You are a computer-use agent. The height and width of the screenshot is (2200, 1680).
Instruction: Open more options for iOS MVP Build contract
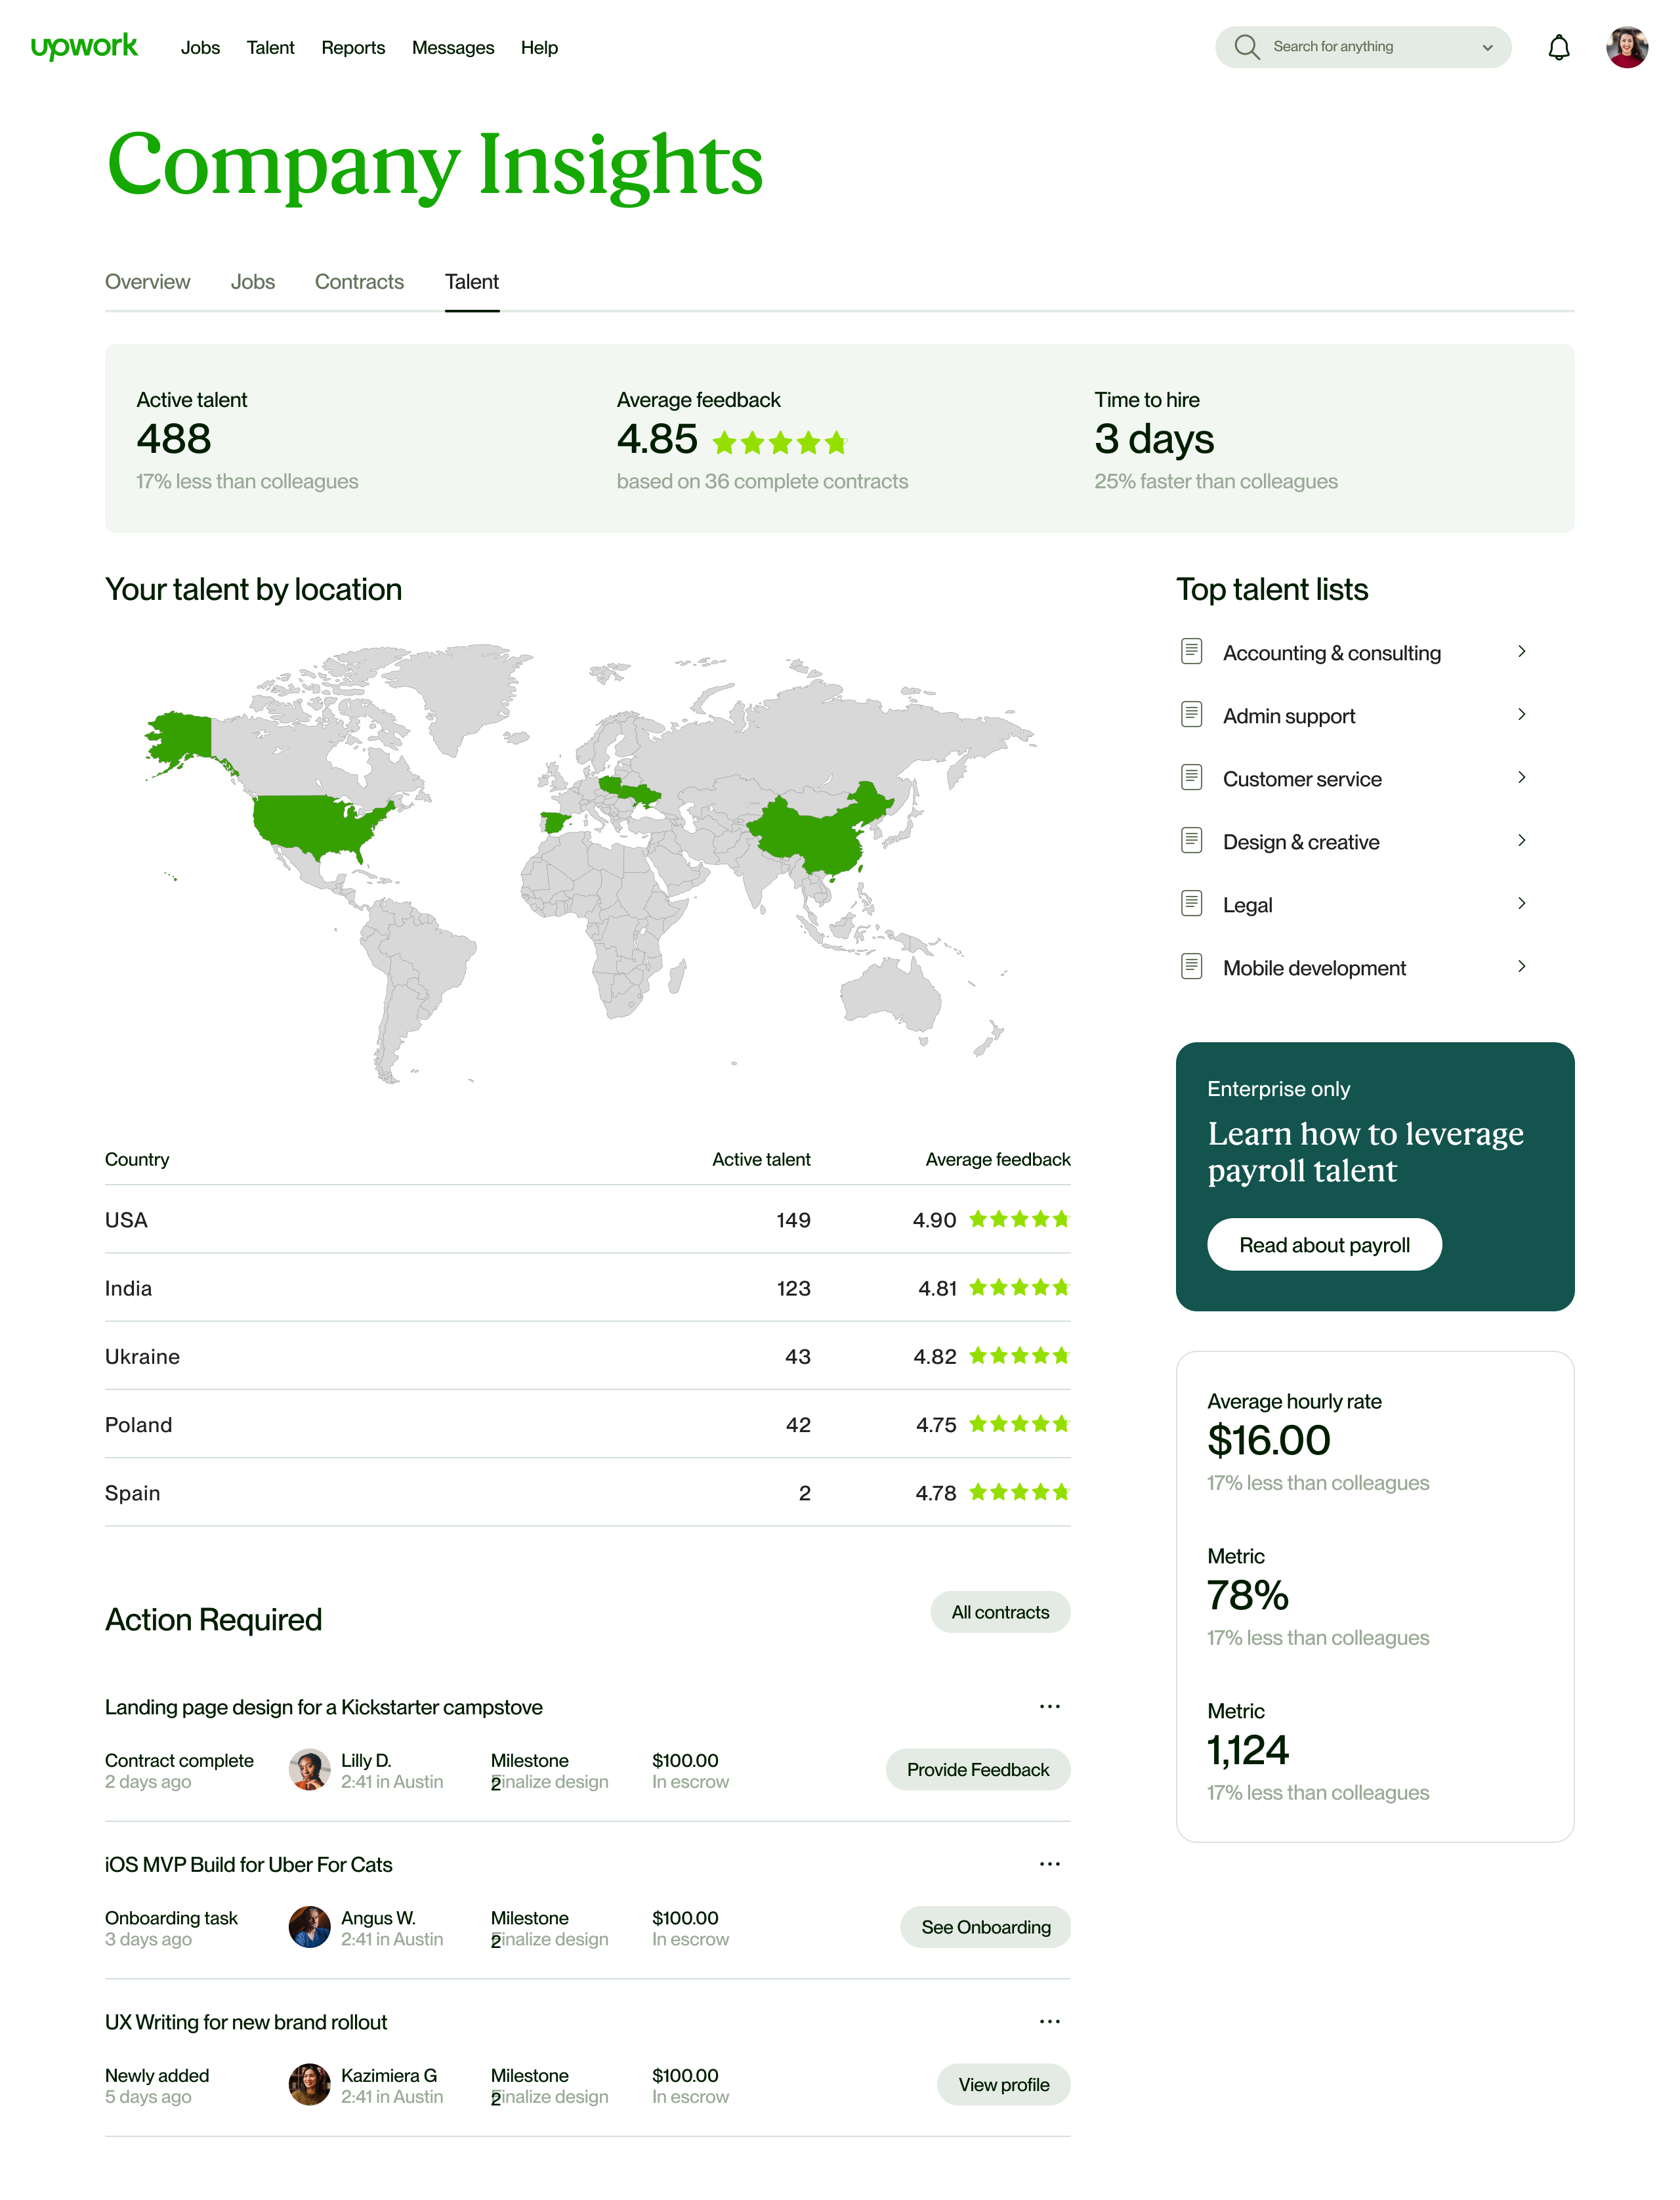(1049, 1864)
